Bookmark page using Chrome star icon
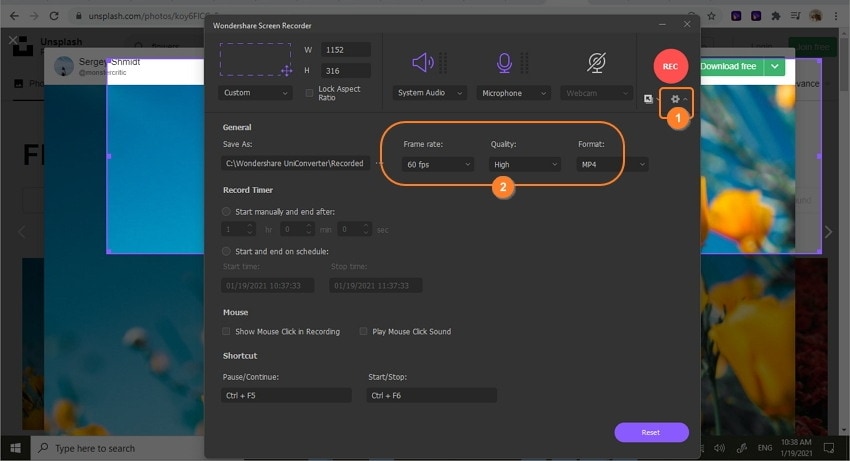850x461 pixels. pyautogui.click(x=711, y=16)
